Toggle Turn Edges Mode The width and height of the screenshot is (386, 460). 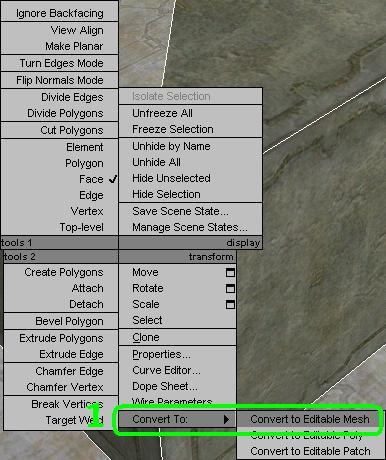[61, 63]
